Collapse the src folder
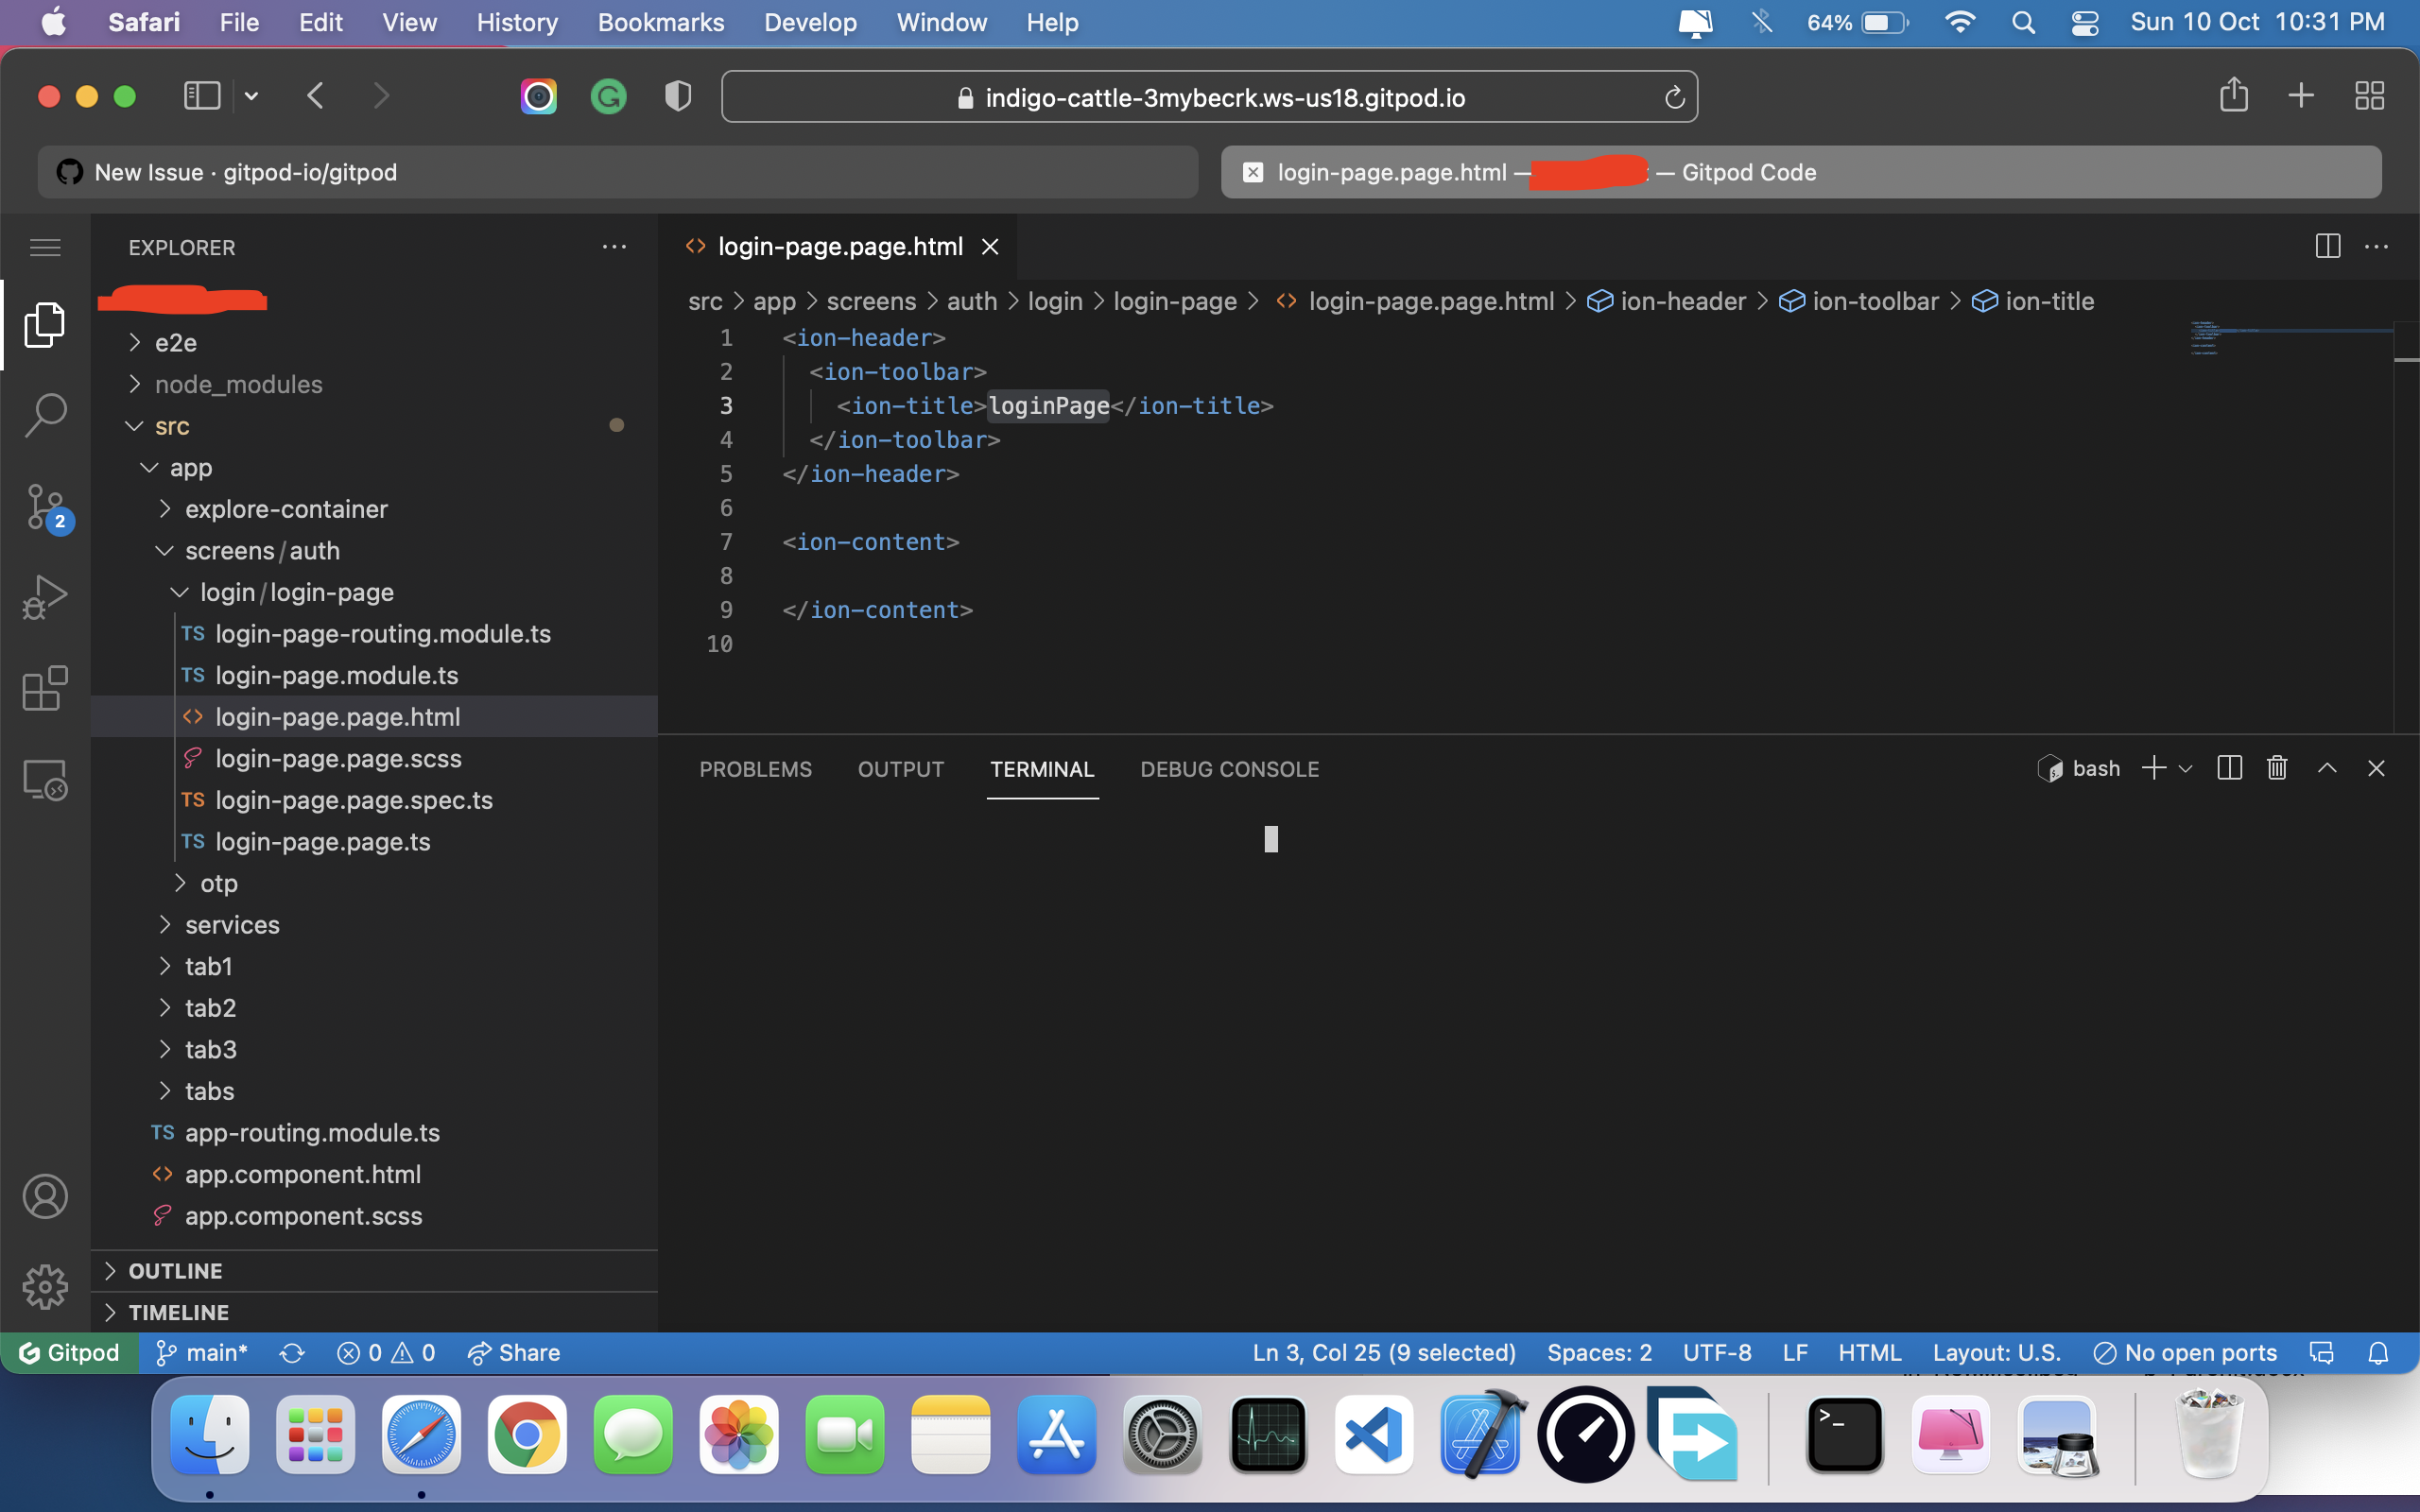Viewport: 2420px width, 1512px height. tap(375, 426)
